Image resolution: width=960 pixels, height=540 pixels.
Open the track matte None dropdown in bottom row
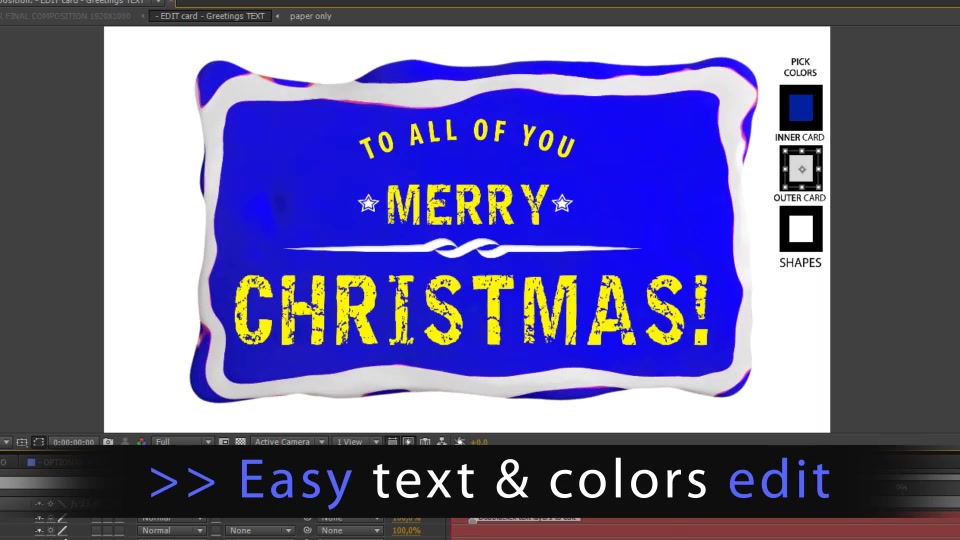[x=260, y=531]
